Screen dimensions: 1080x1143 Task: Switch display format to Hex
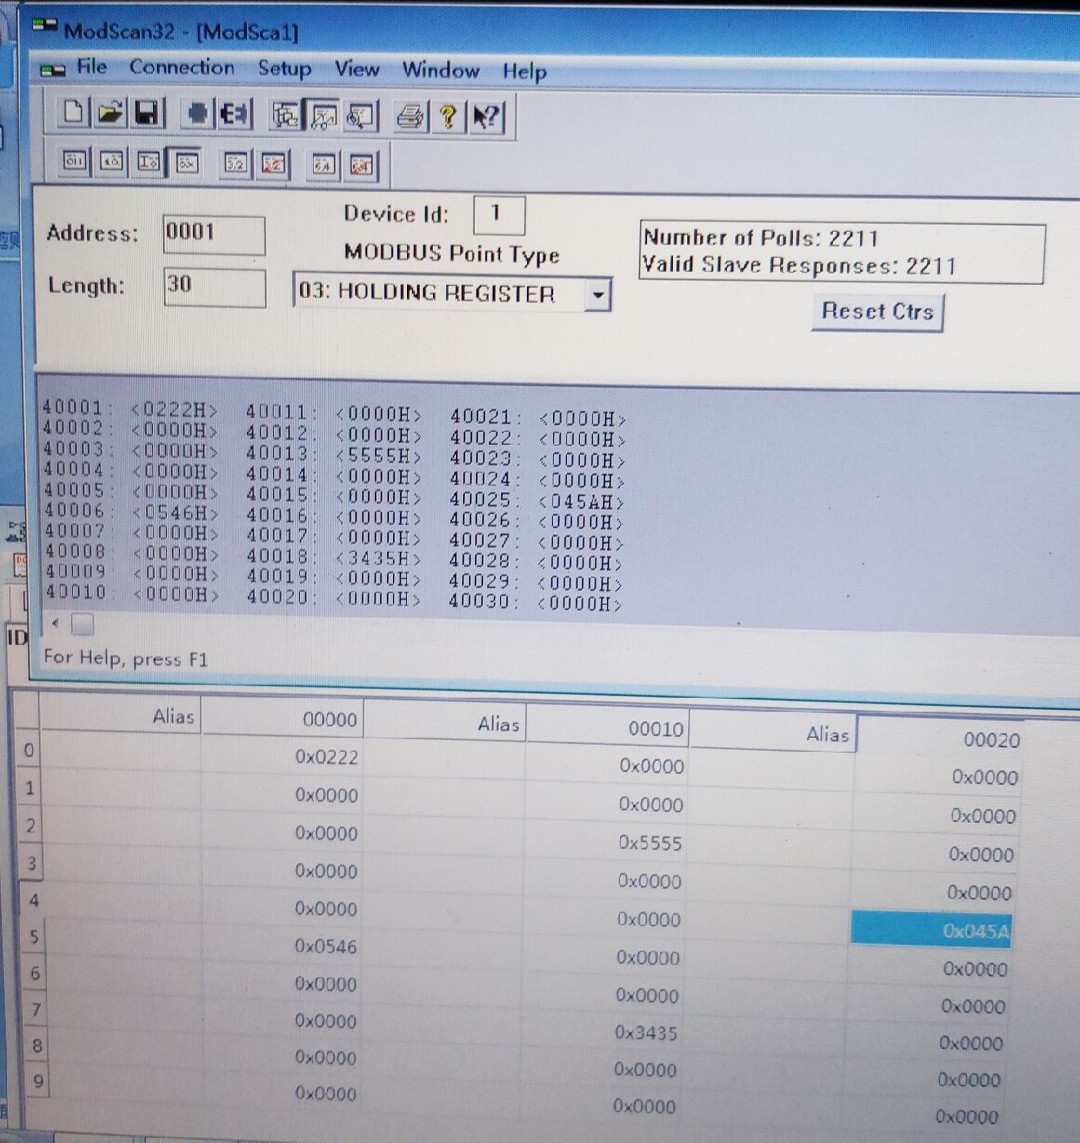[x=186, y=163]
